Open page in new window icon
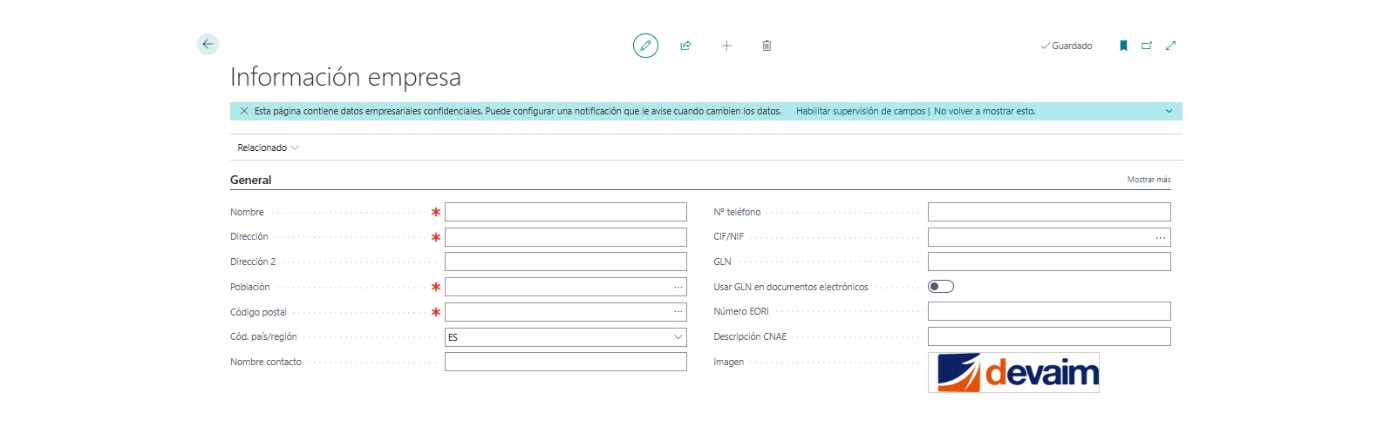Image resolution: width=1400 pixels, height=425 pixels. click(x=1147, y=45)
